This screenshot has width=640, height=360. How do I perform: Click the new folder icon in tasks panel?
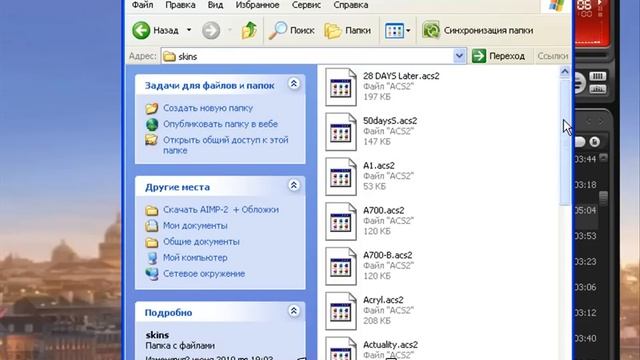[151, 108]
